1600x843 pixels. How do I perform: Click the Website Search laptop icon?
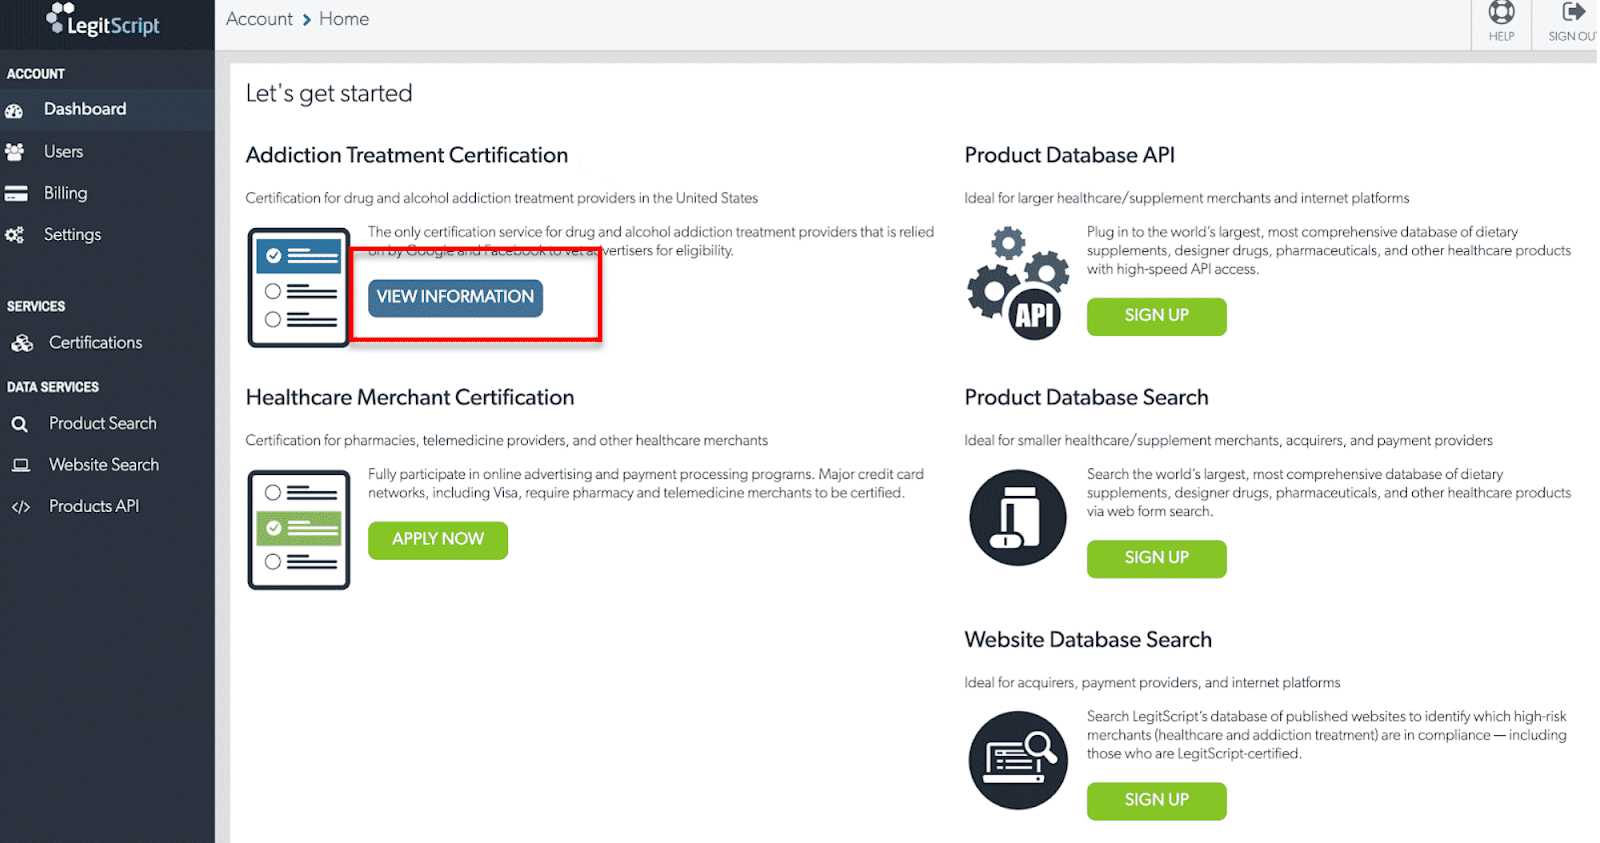click(x=20, y=465)
